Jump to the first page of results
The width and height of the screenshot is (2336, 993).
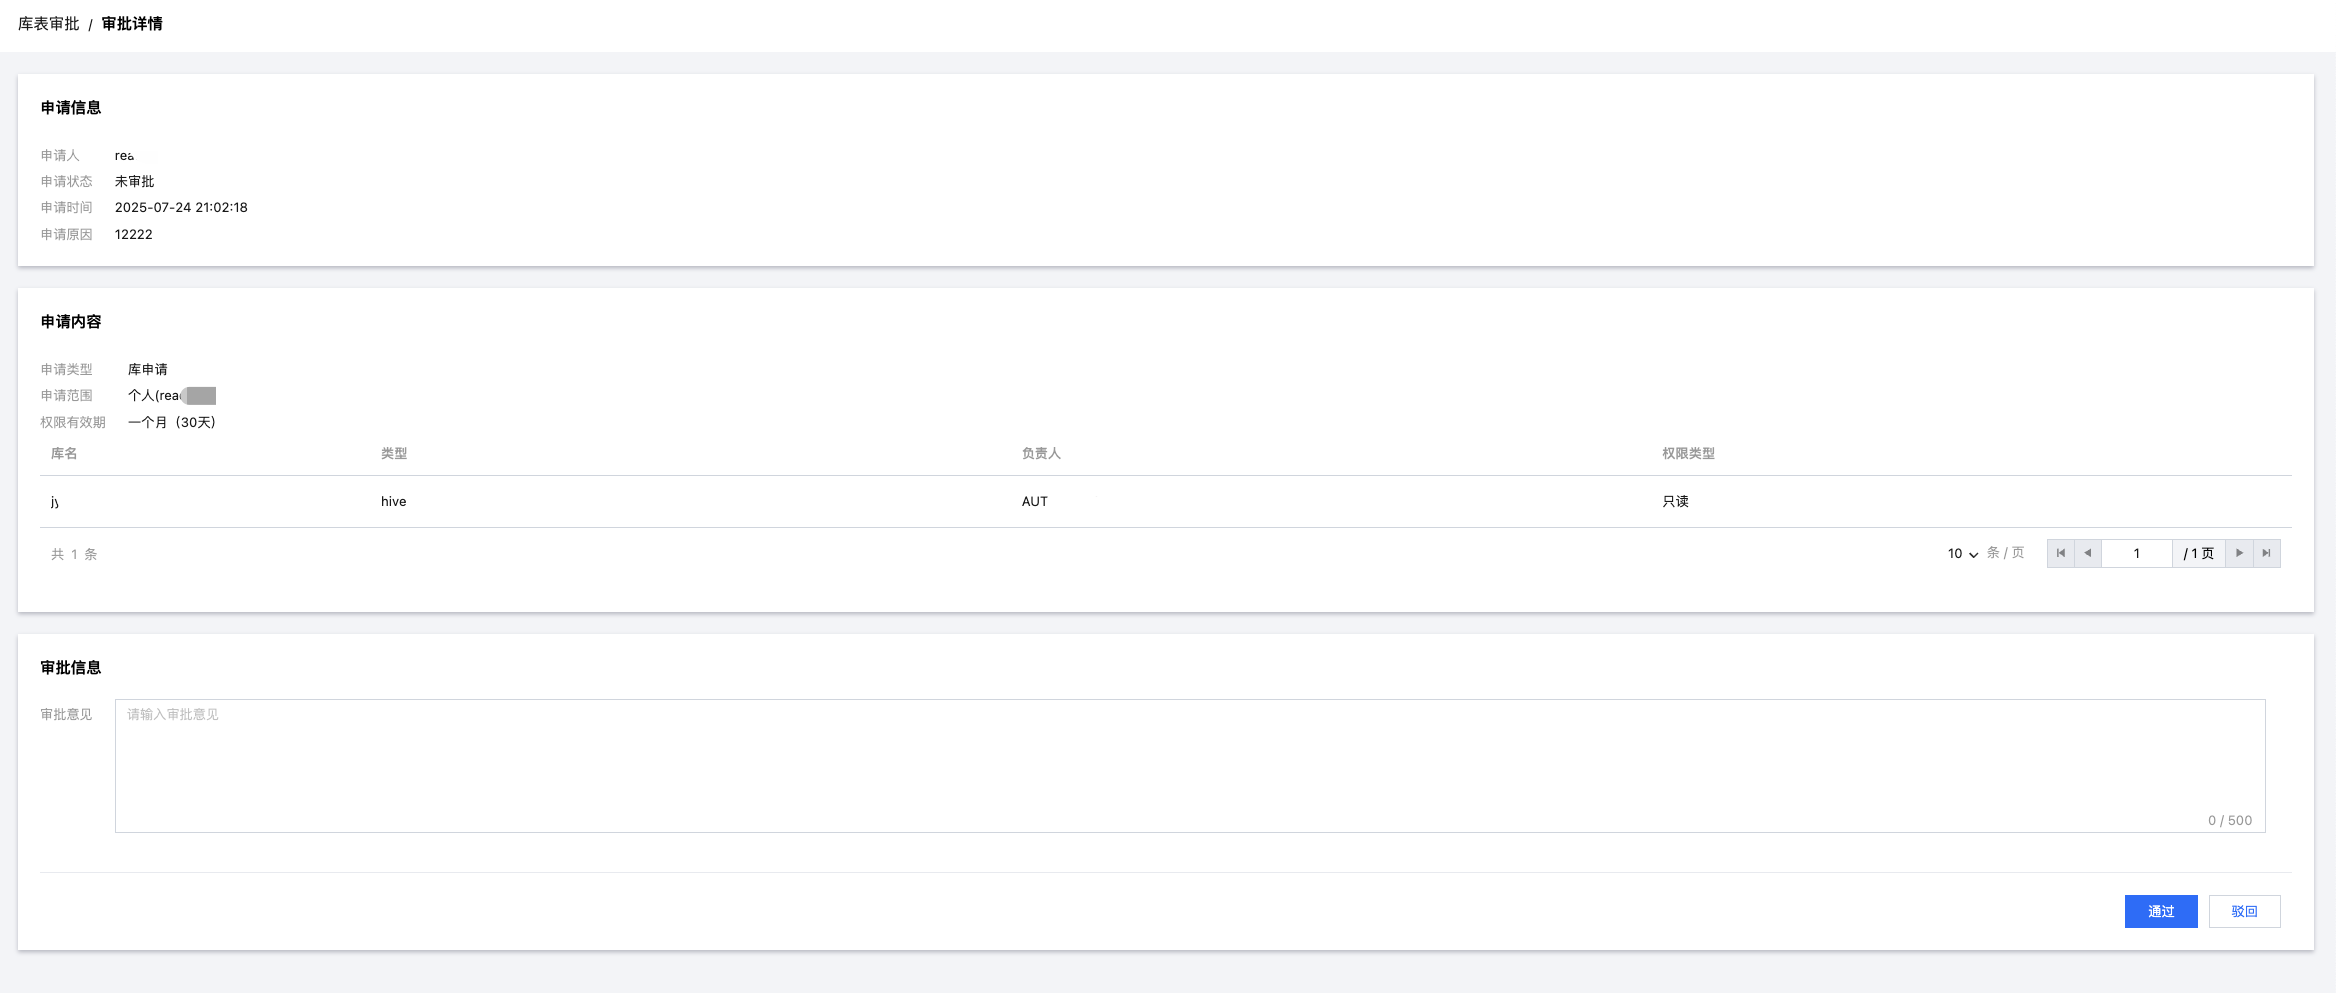click(2060, 553)
